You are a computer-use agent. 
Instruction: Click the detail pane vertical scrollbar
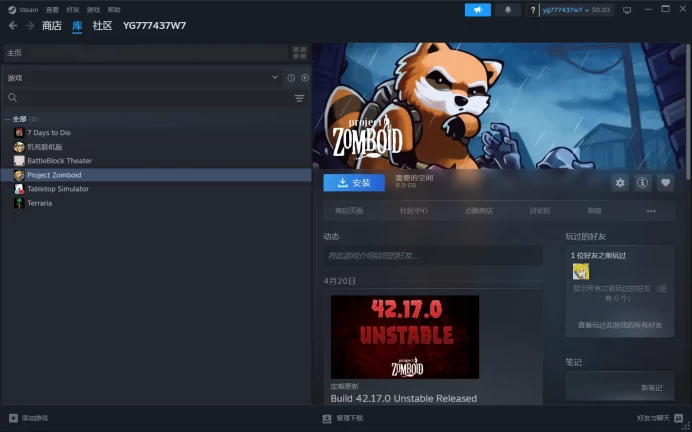click(x=689, y=110)
